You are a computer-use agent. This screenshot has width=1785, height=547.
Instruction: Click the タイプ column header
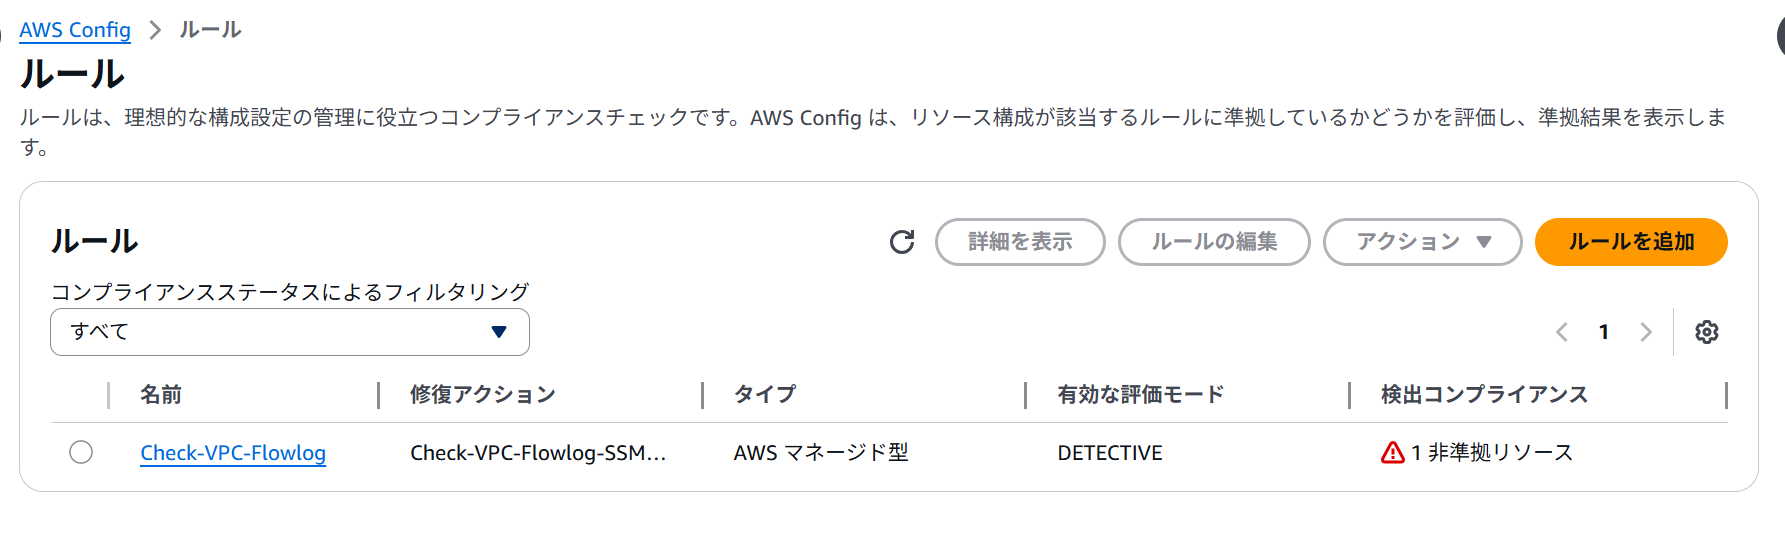tap(765, 395)
